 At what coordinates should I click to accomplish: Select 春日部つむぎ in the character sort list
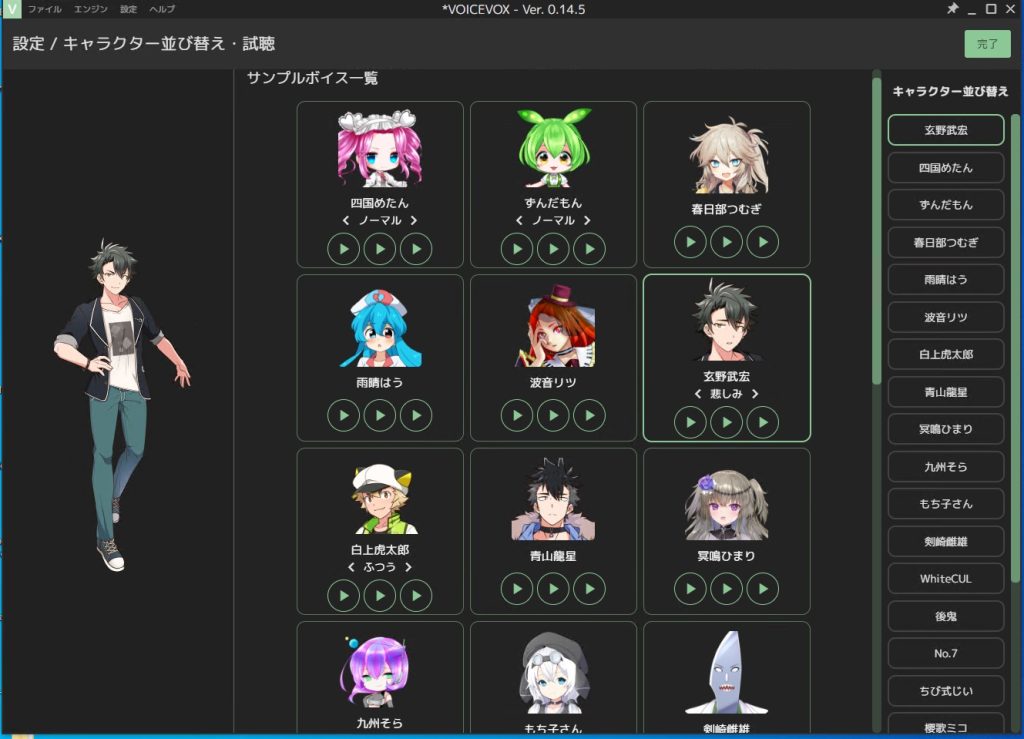pyautogui.click(x=946, y=243)
